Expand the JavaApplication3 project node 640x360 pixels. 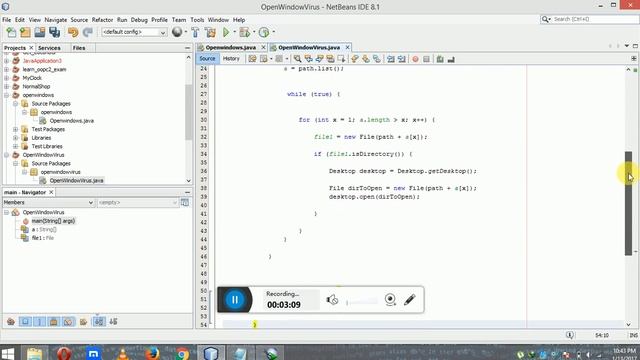(7, 61)
